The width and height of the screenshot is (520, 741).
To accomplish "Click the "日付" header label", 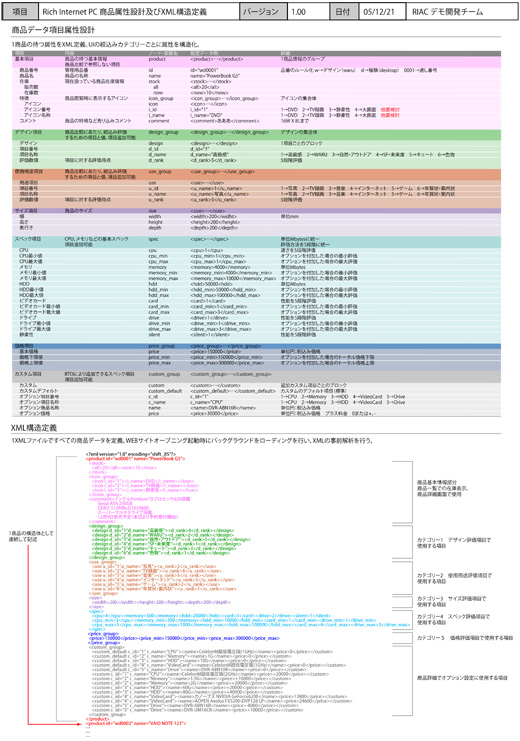I will click(x=343, y=11).
